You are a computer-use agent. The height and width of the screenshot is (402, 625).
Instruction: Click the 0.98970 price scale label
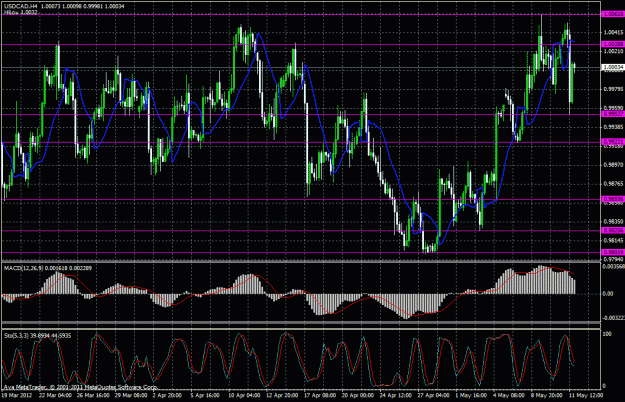tap(614, 165)
